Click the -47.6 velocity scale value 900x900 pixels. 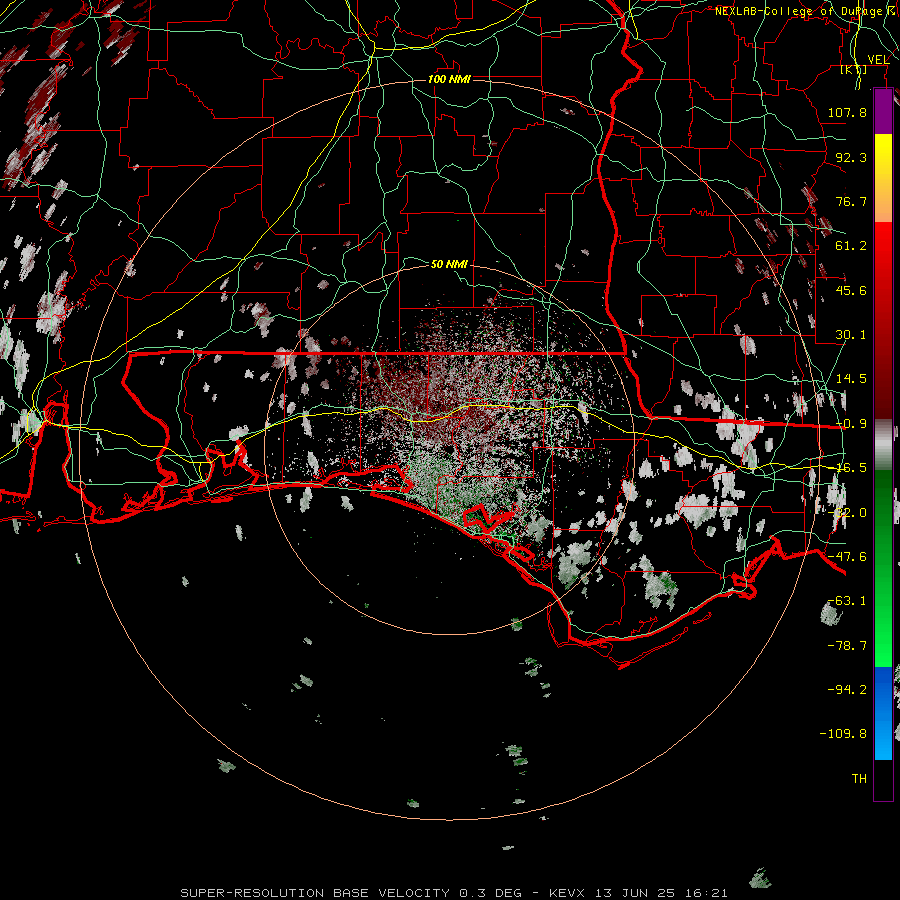pyautogui.click(x=847, y=557)
